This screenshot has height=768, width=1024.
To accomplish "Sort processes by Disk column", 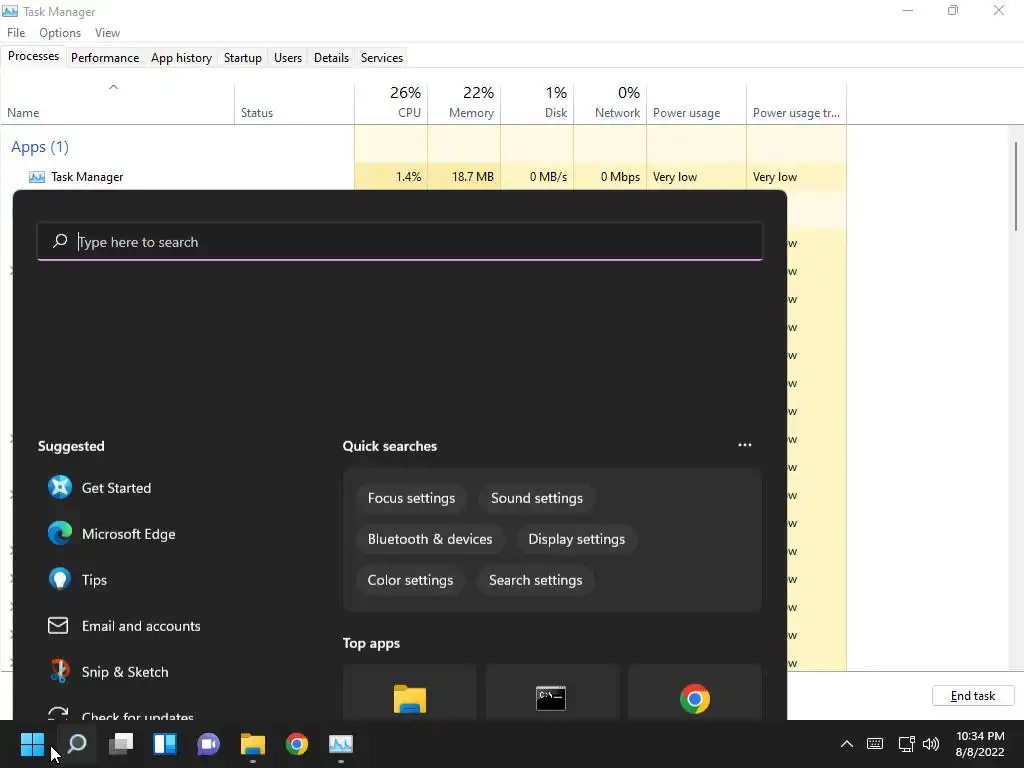I will [537, 103].
